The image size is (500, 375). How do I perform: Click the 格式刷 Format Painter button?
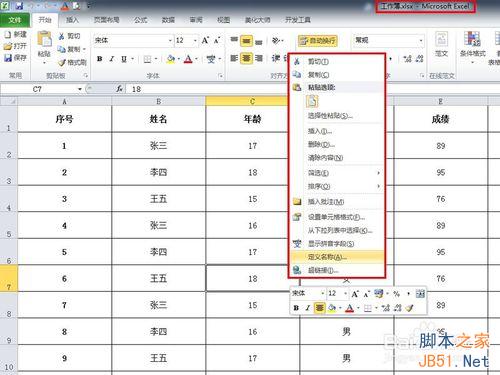coord(72,62)
